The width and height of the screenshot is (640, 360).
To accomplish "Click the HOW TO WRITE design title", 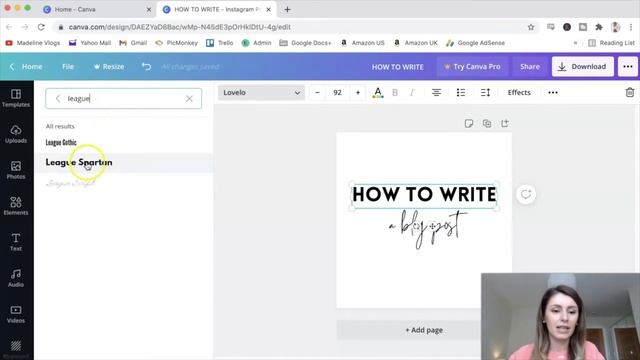I will [398, 67].
